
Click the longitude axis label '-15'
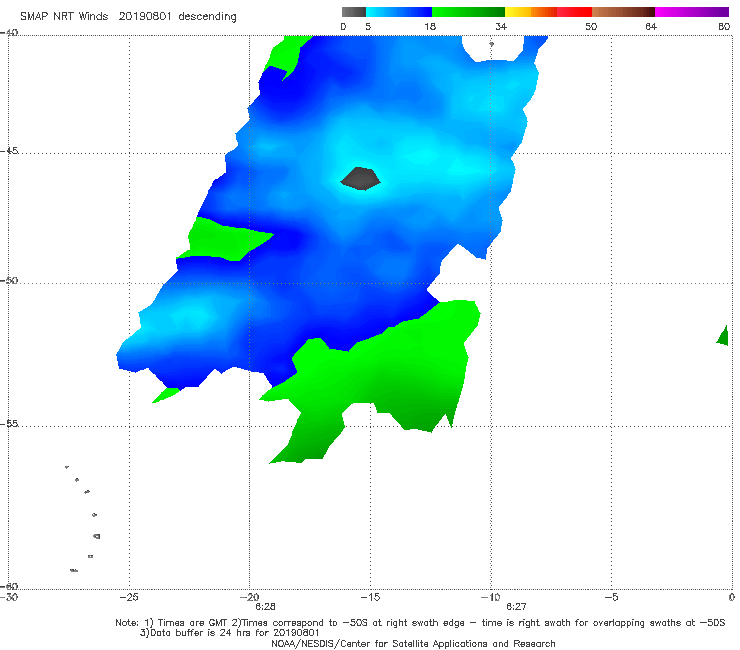point(370,597)
